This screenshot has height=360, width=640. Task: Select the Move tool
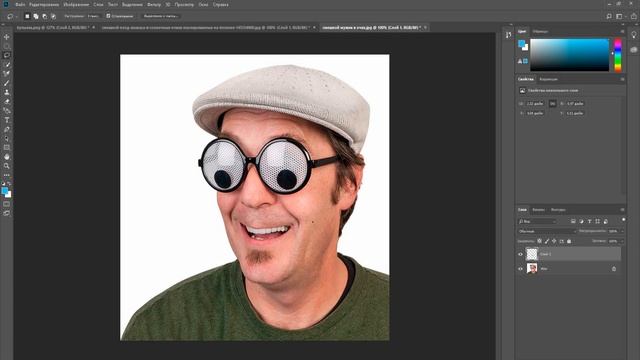[x=7, y=37]
